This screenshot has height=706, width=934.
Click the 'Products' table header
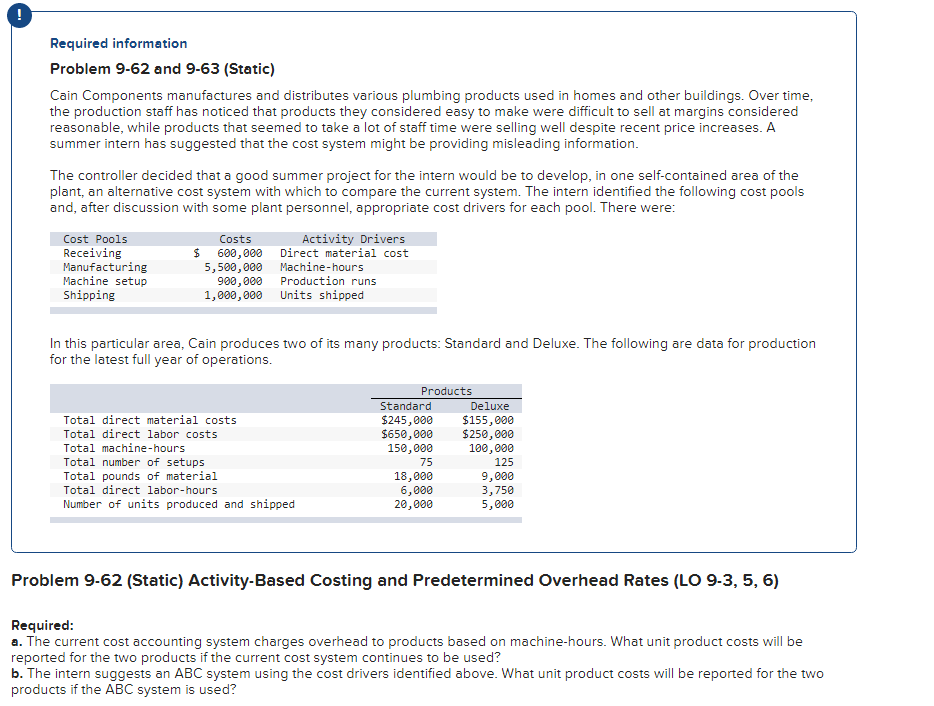coord(446,390)
